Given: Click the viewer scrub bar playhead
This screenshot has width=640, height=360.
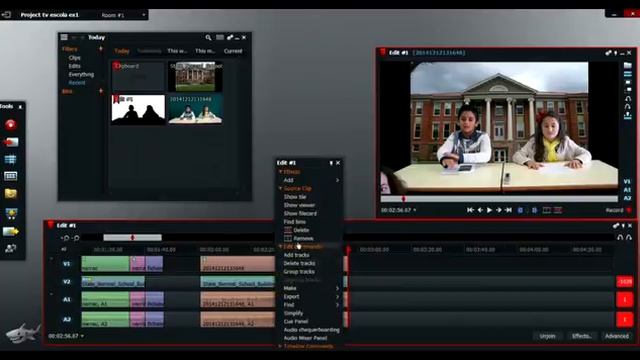Looking at the screenshot, I should (404, 199).
